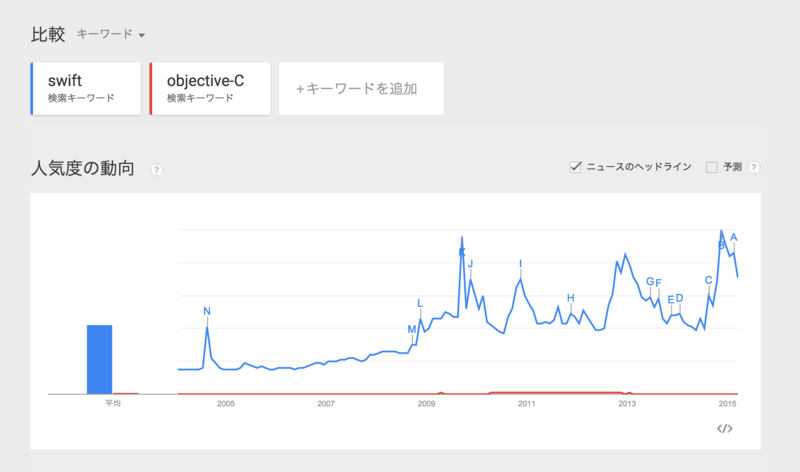Click the blue swift average bar
Viewport: 800px width, 472px height.
(99, 359)
